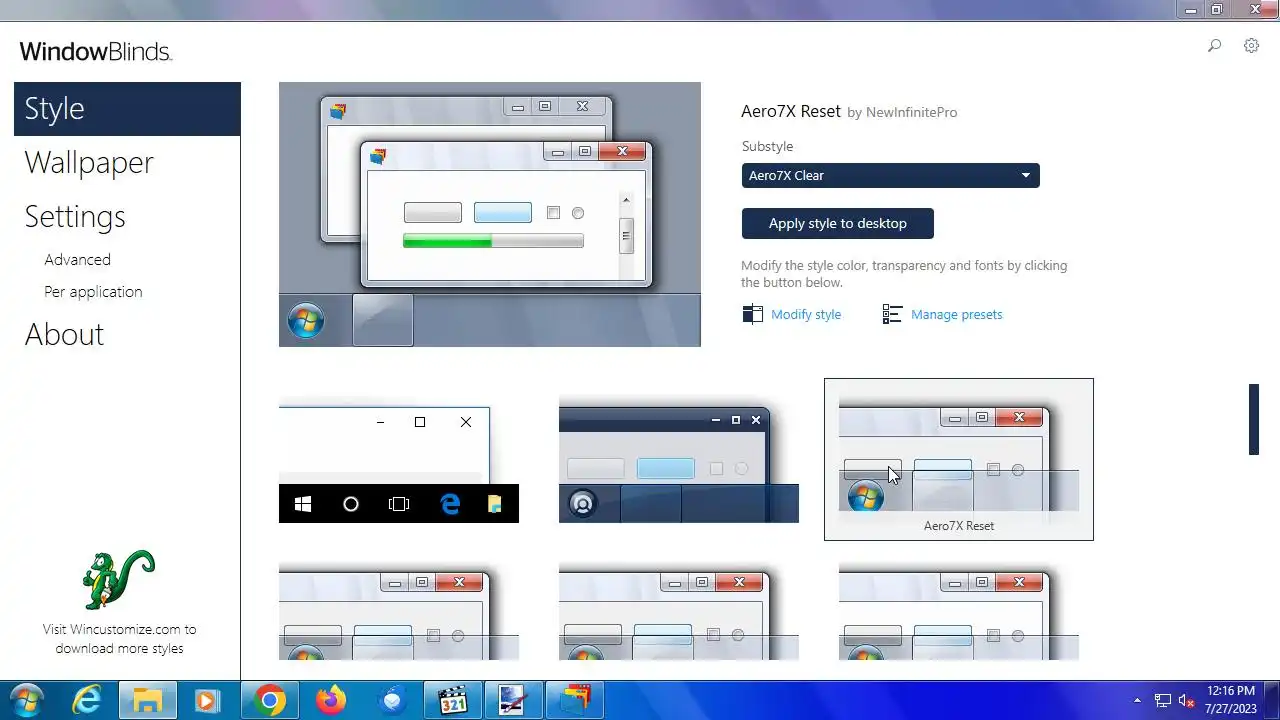The height and width of the screenshot is (720, 1280).
Task: Visit Wincustomize.com to download styles
Action: tap(119, 639)
